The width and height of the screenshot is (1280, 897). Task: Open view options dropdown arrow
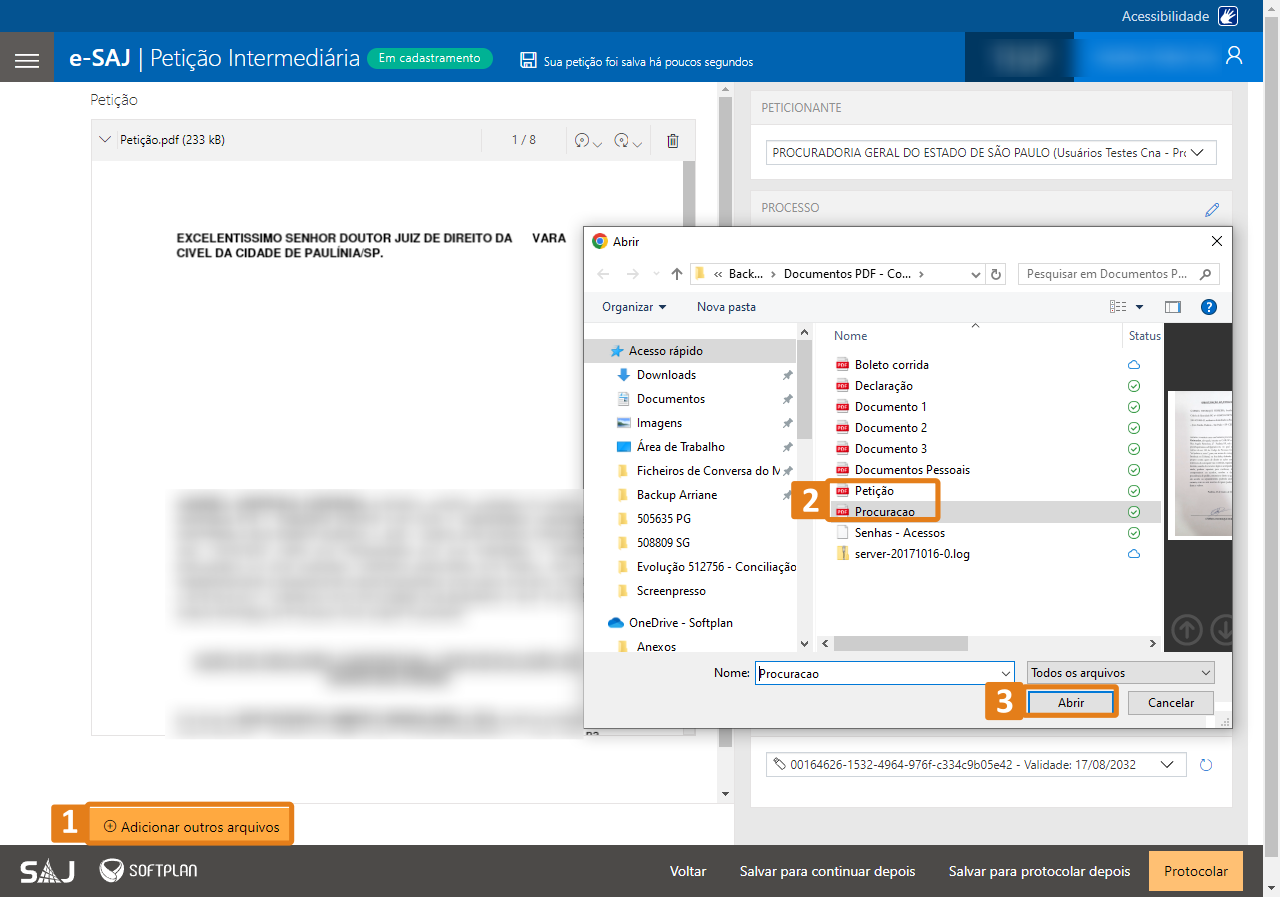point(1139,307)
